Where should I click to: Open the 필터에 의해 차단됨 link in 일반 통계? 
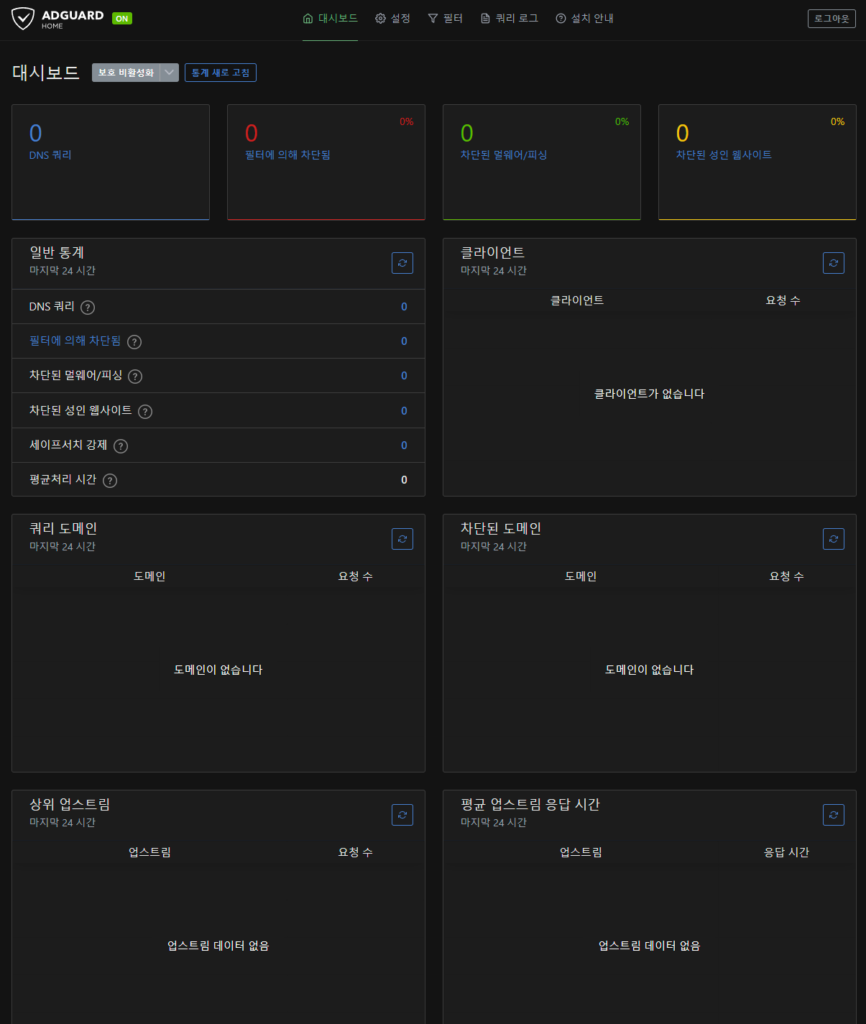[x=75, y=341]
